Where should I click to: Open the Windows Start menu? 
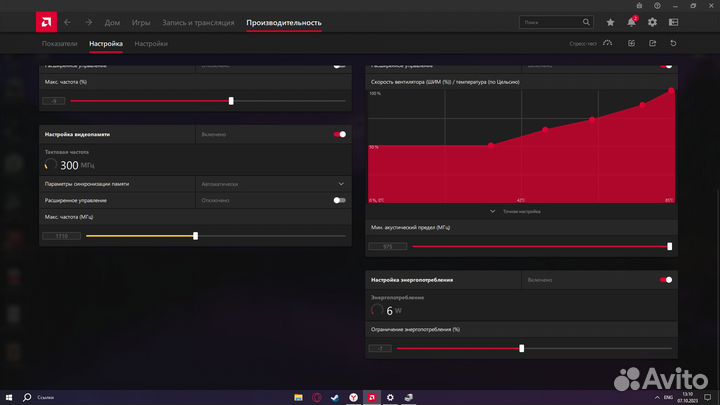pos(9,397)
